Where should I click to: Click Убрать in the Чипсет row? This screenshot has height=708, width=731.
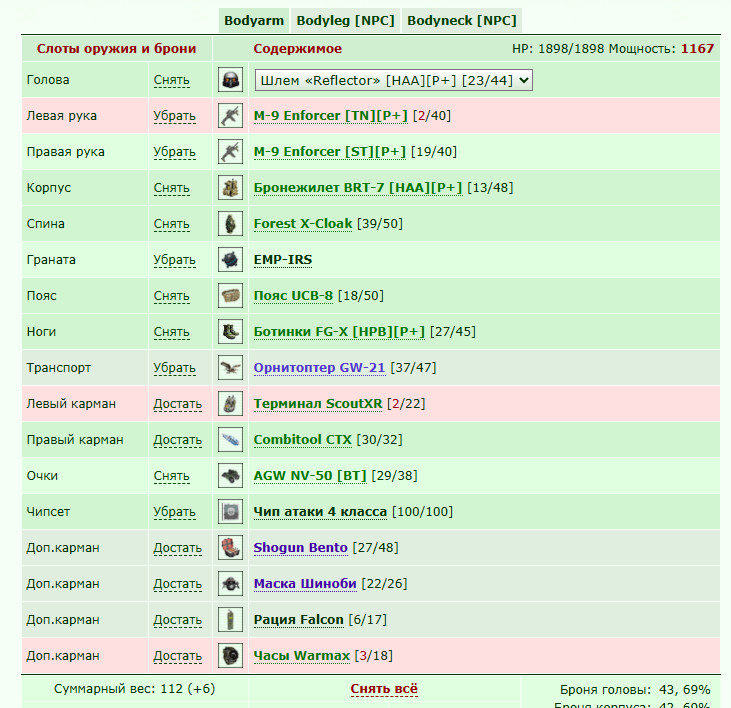point(174,512)
